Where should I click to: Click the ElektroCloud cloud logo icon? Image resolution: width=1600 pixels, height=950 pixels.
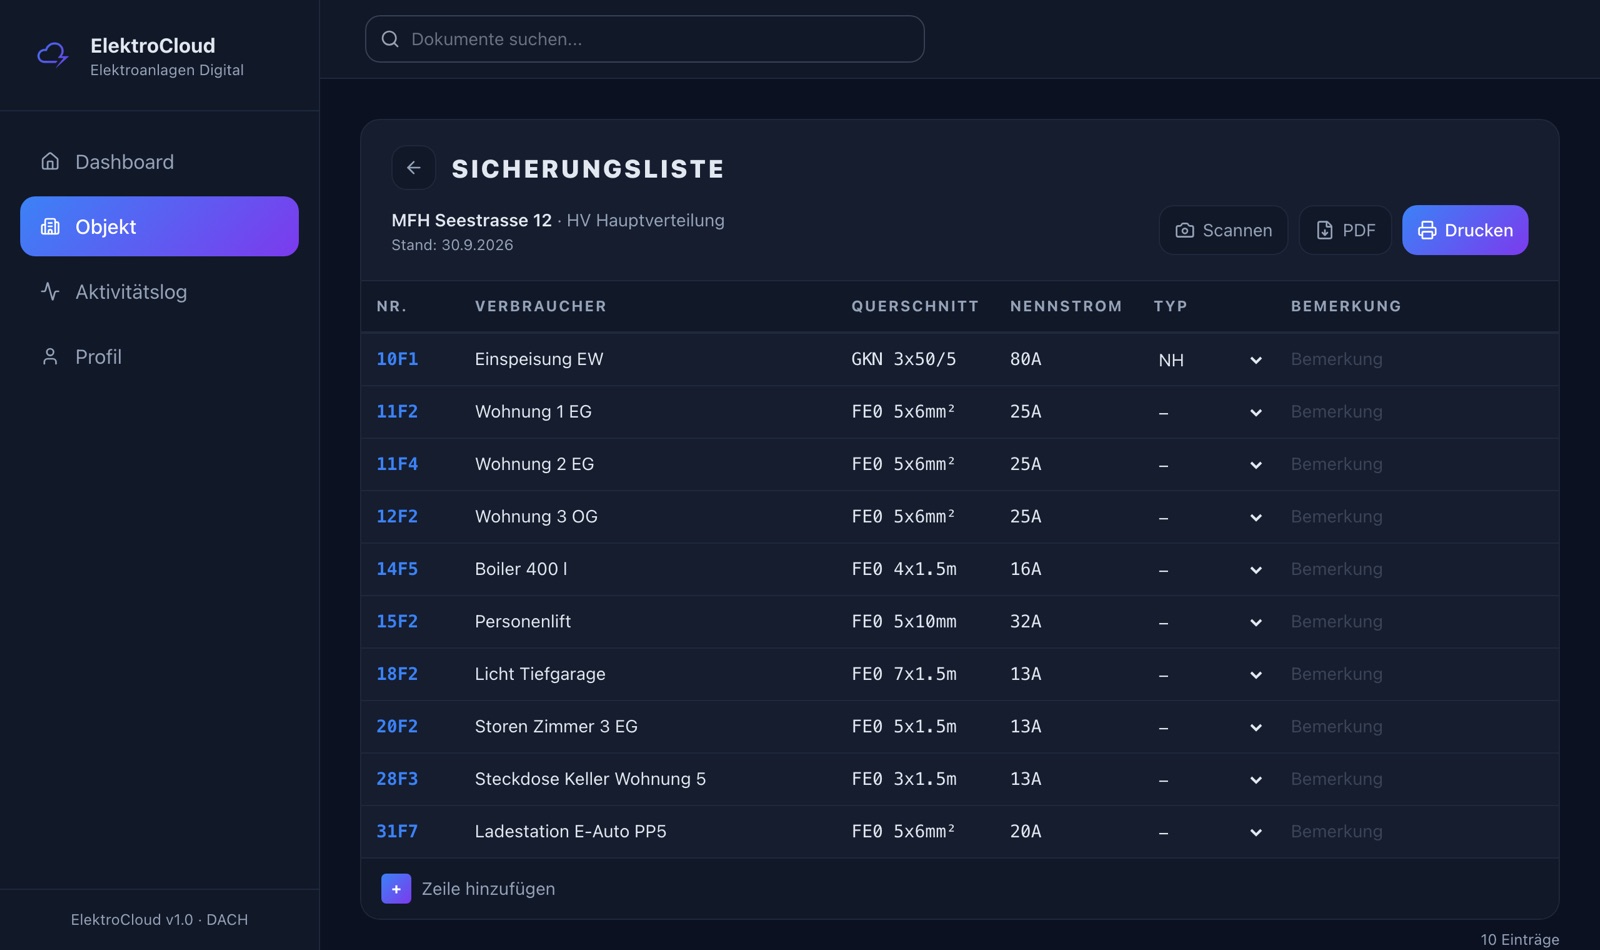[53, 55]
